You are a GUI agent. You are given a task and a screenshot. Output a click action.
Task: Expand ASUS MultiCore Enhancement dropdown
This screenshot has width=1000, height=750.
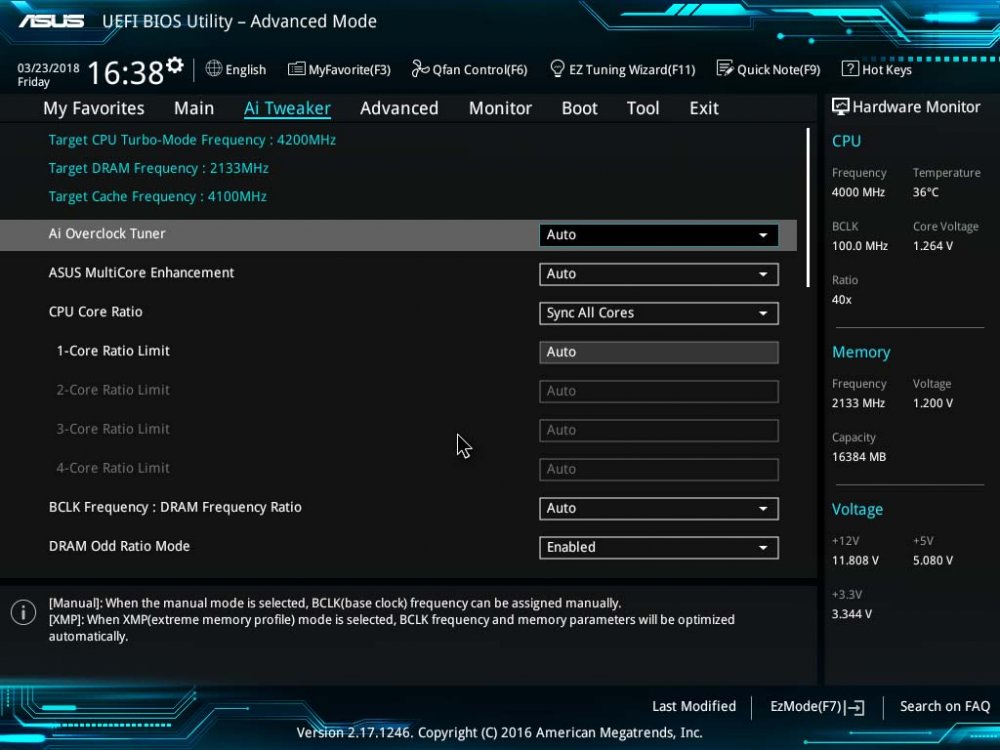coord(658,274)
